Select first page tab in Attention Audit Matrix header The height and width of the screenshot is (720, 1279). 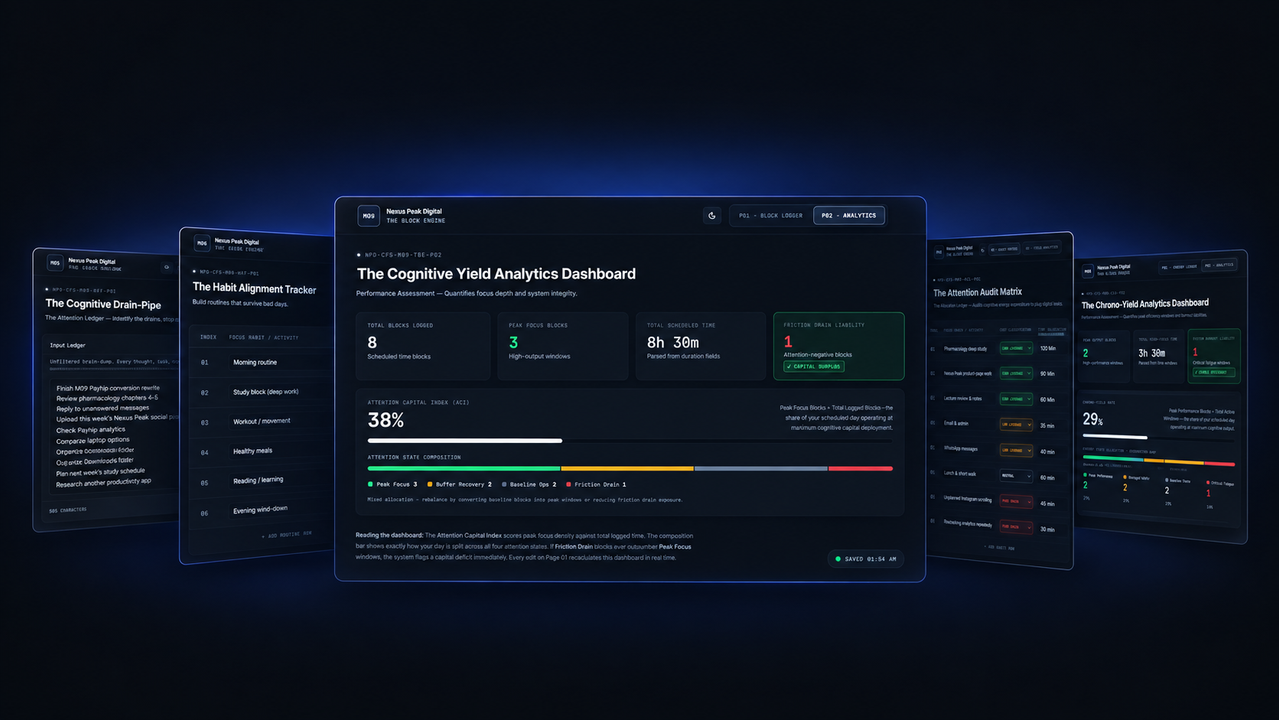point(1004,249)
